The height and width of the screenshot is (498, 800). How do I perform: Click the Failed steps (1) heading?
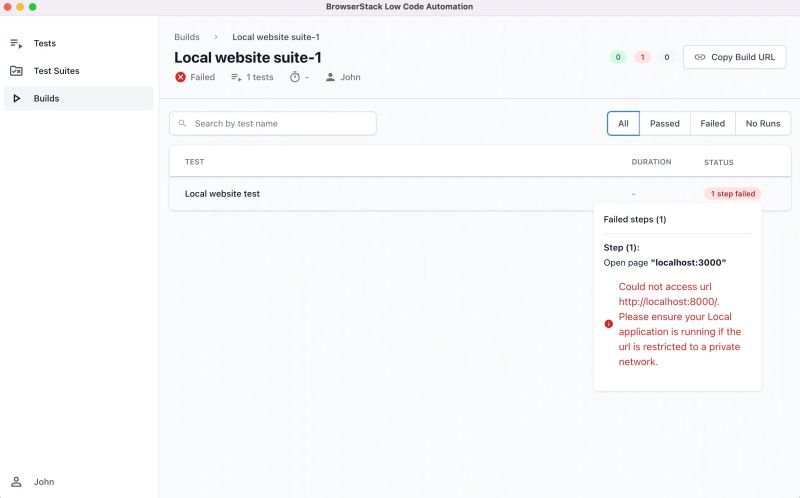[635, 219]
